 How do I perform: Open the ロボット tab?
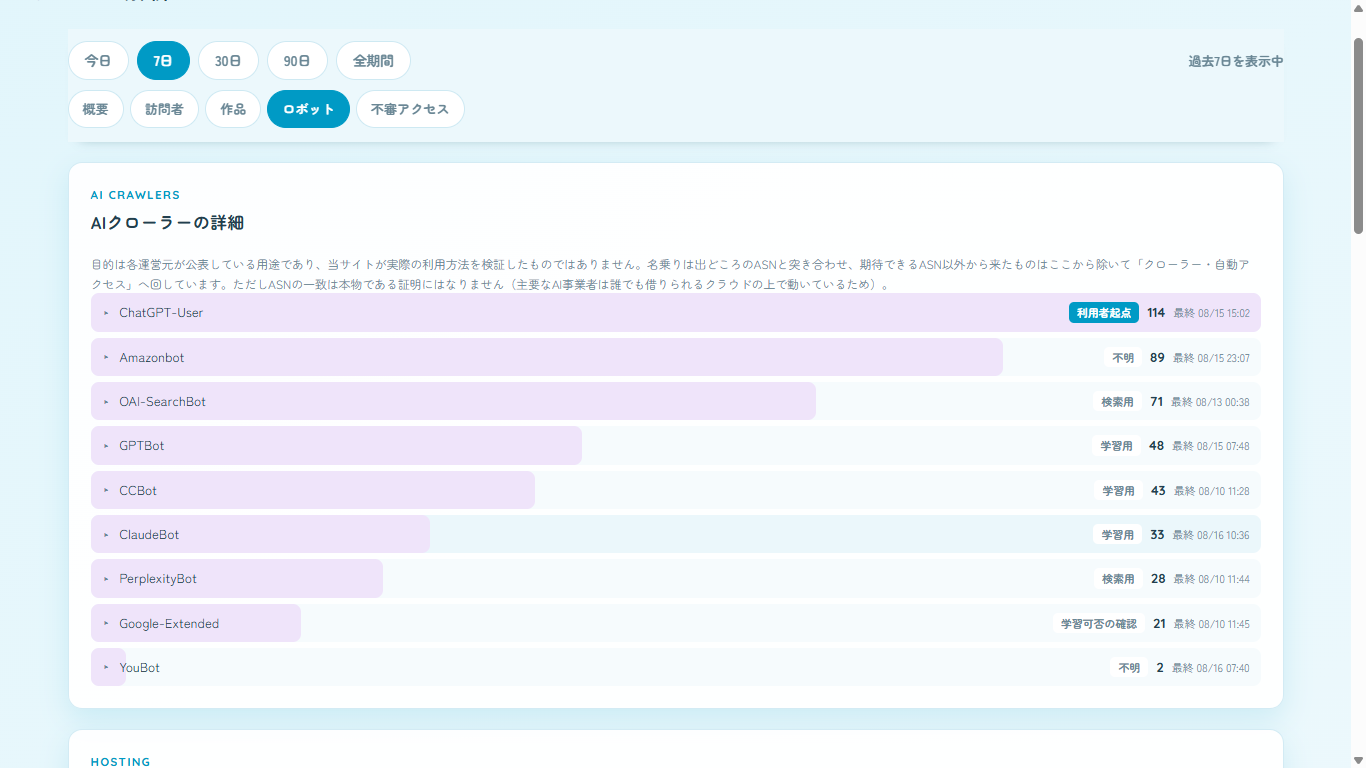[308, 109]
